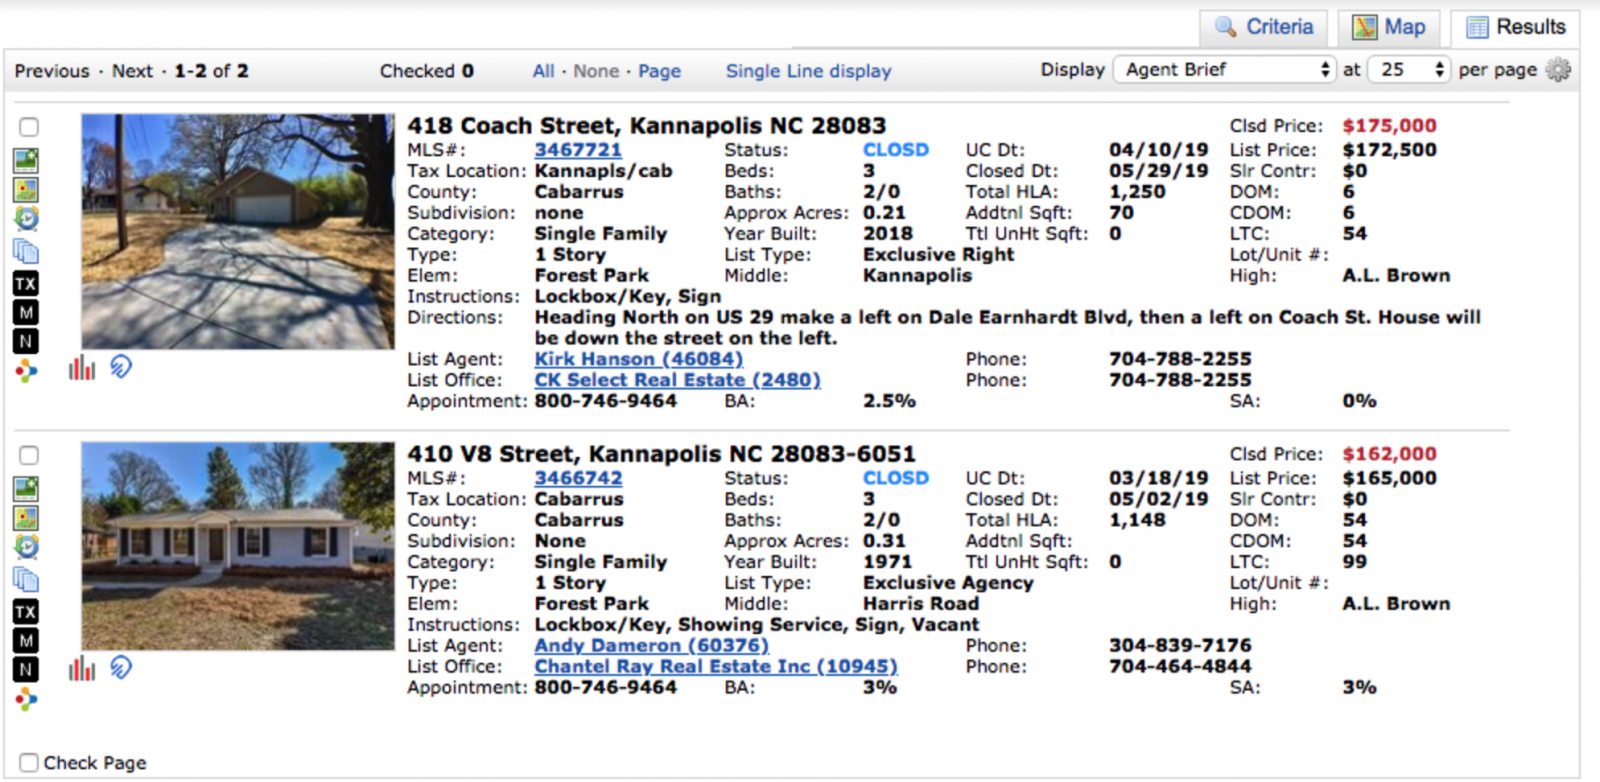Open map icon for 418 Coach Street listing
Image resolution: width=1600 pixels, height=782 pixels.
pyautogui.click(x=26, y=189)
